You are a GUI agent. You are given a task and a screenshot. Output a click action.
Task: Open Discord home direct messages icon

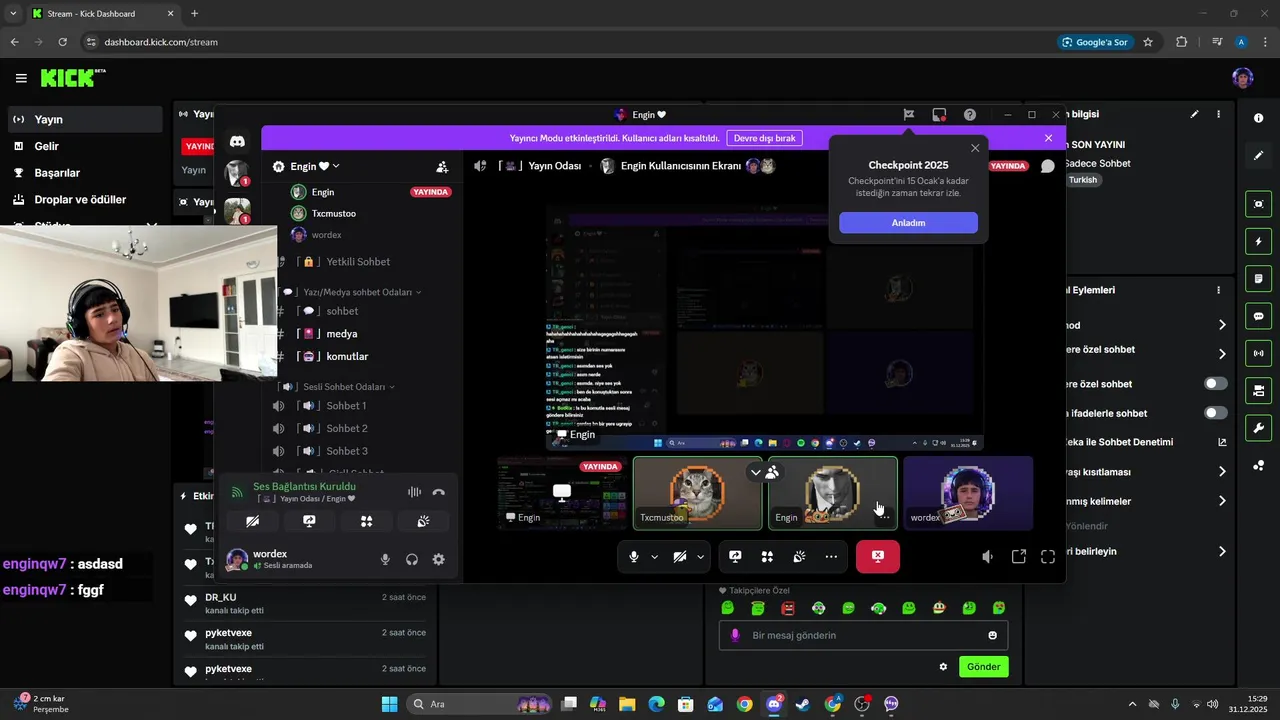coord(237,141)
